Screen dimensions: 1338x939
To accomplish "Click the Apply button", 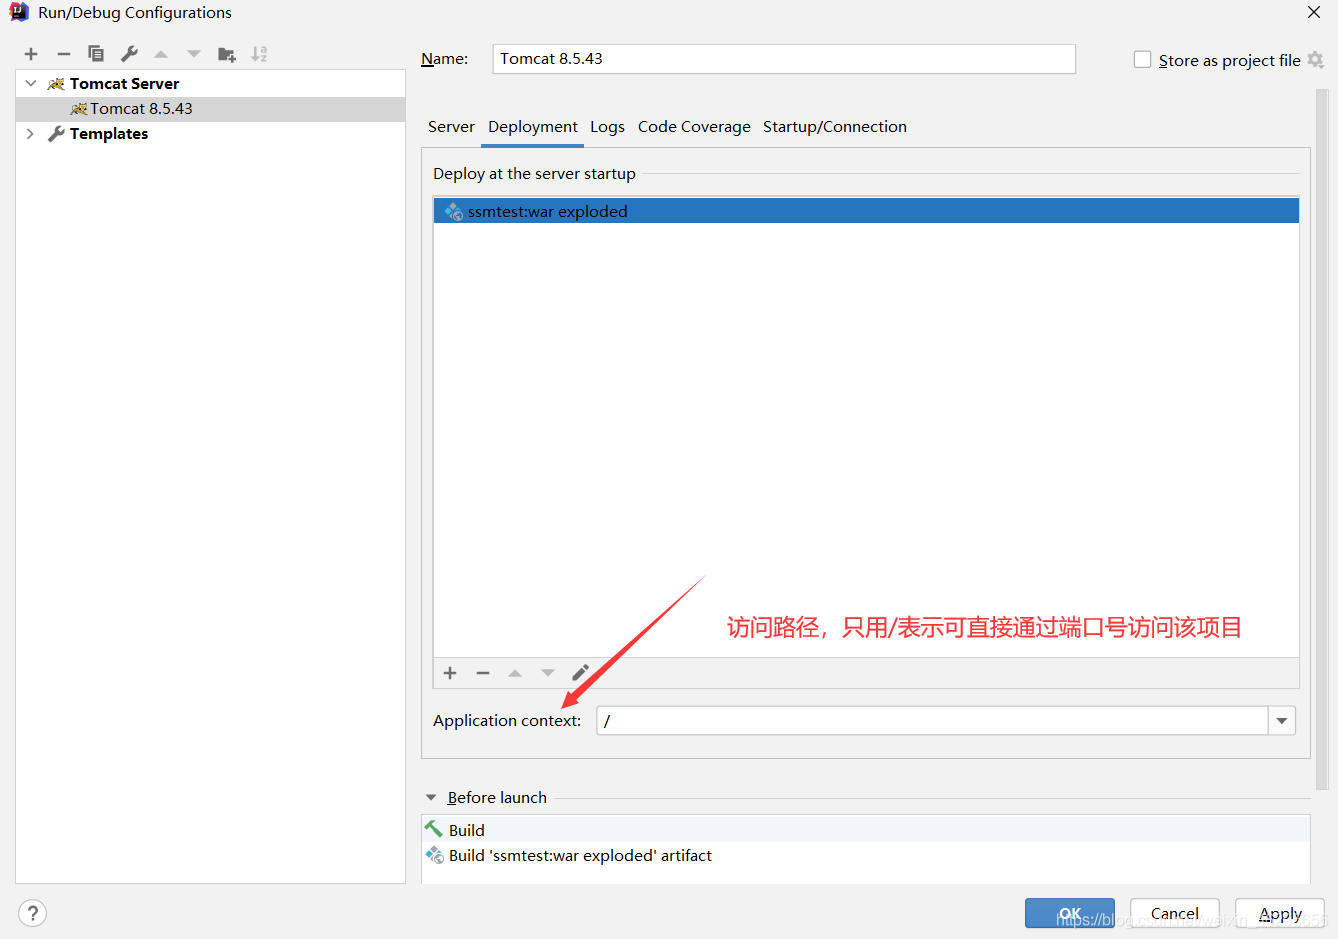I will pos(1279,913).
